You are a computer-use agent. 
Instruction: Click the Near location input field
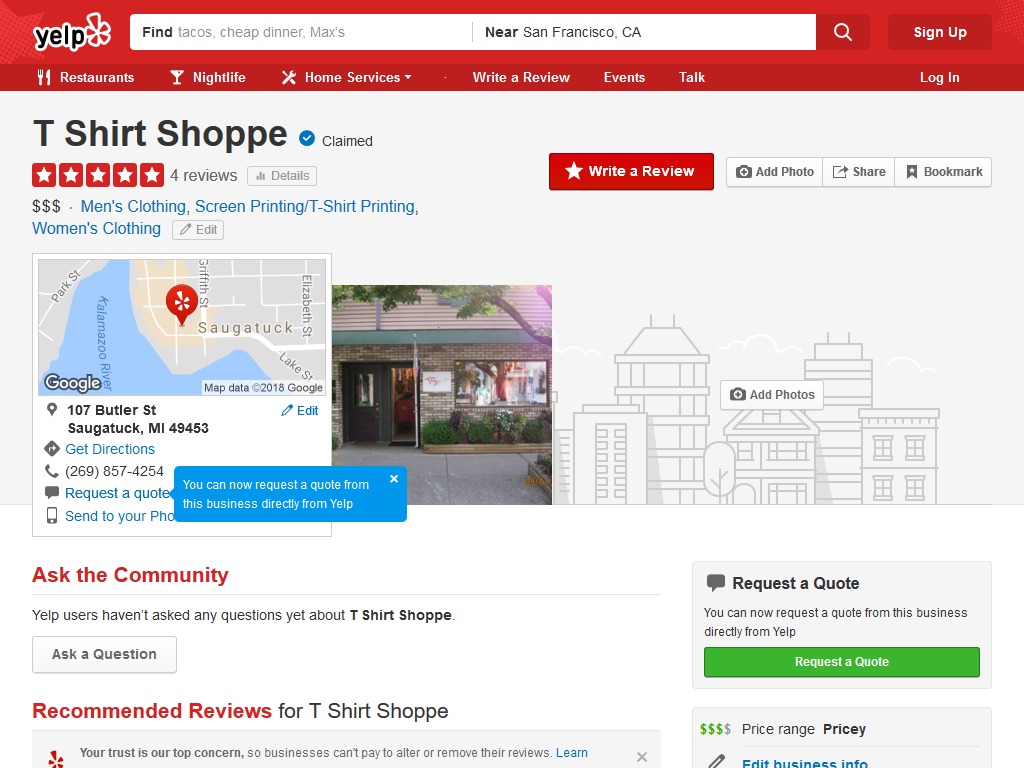(644, 32)
